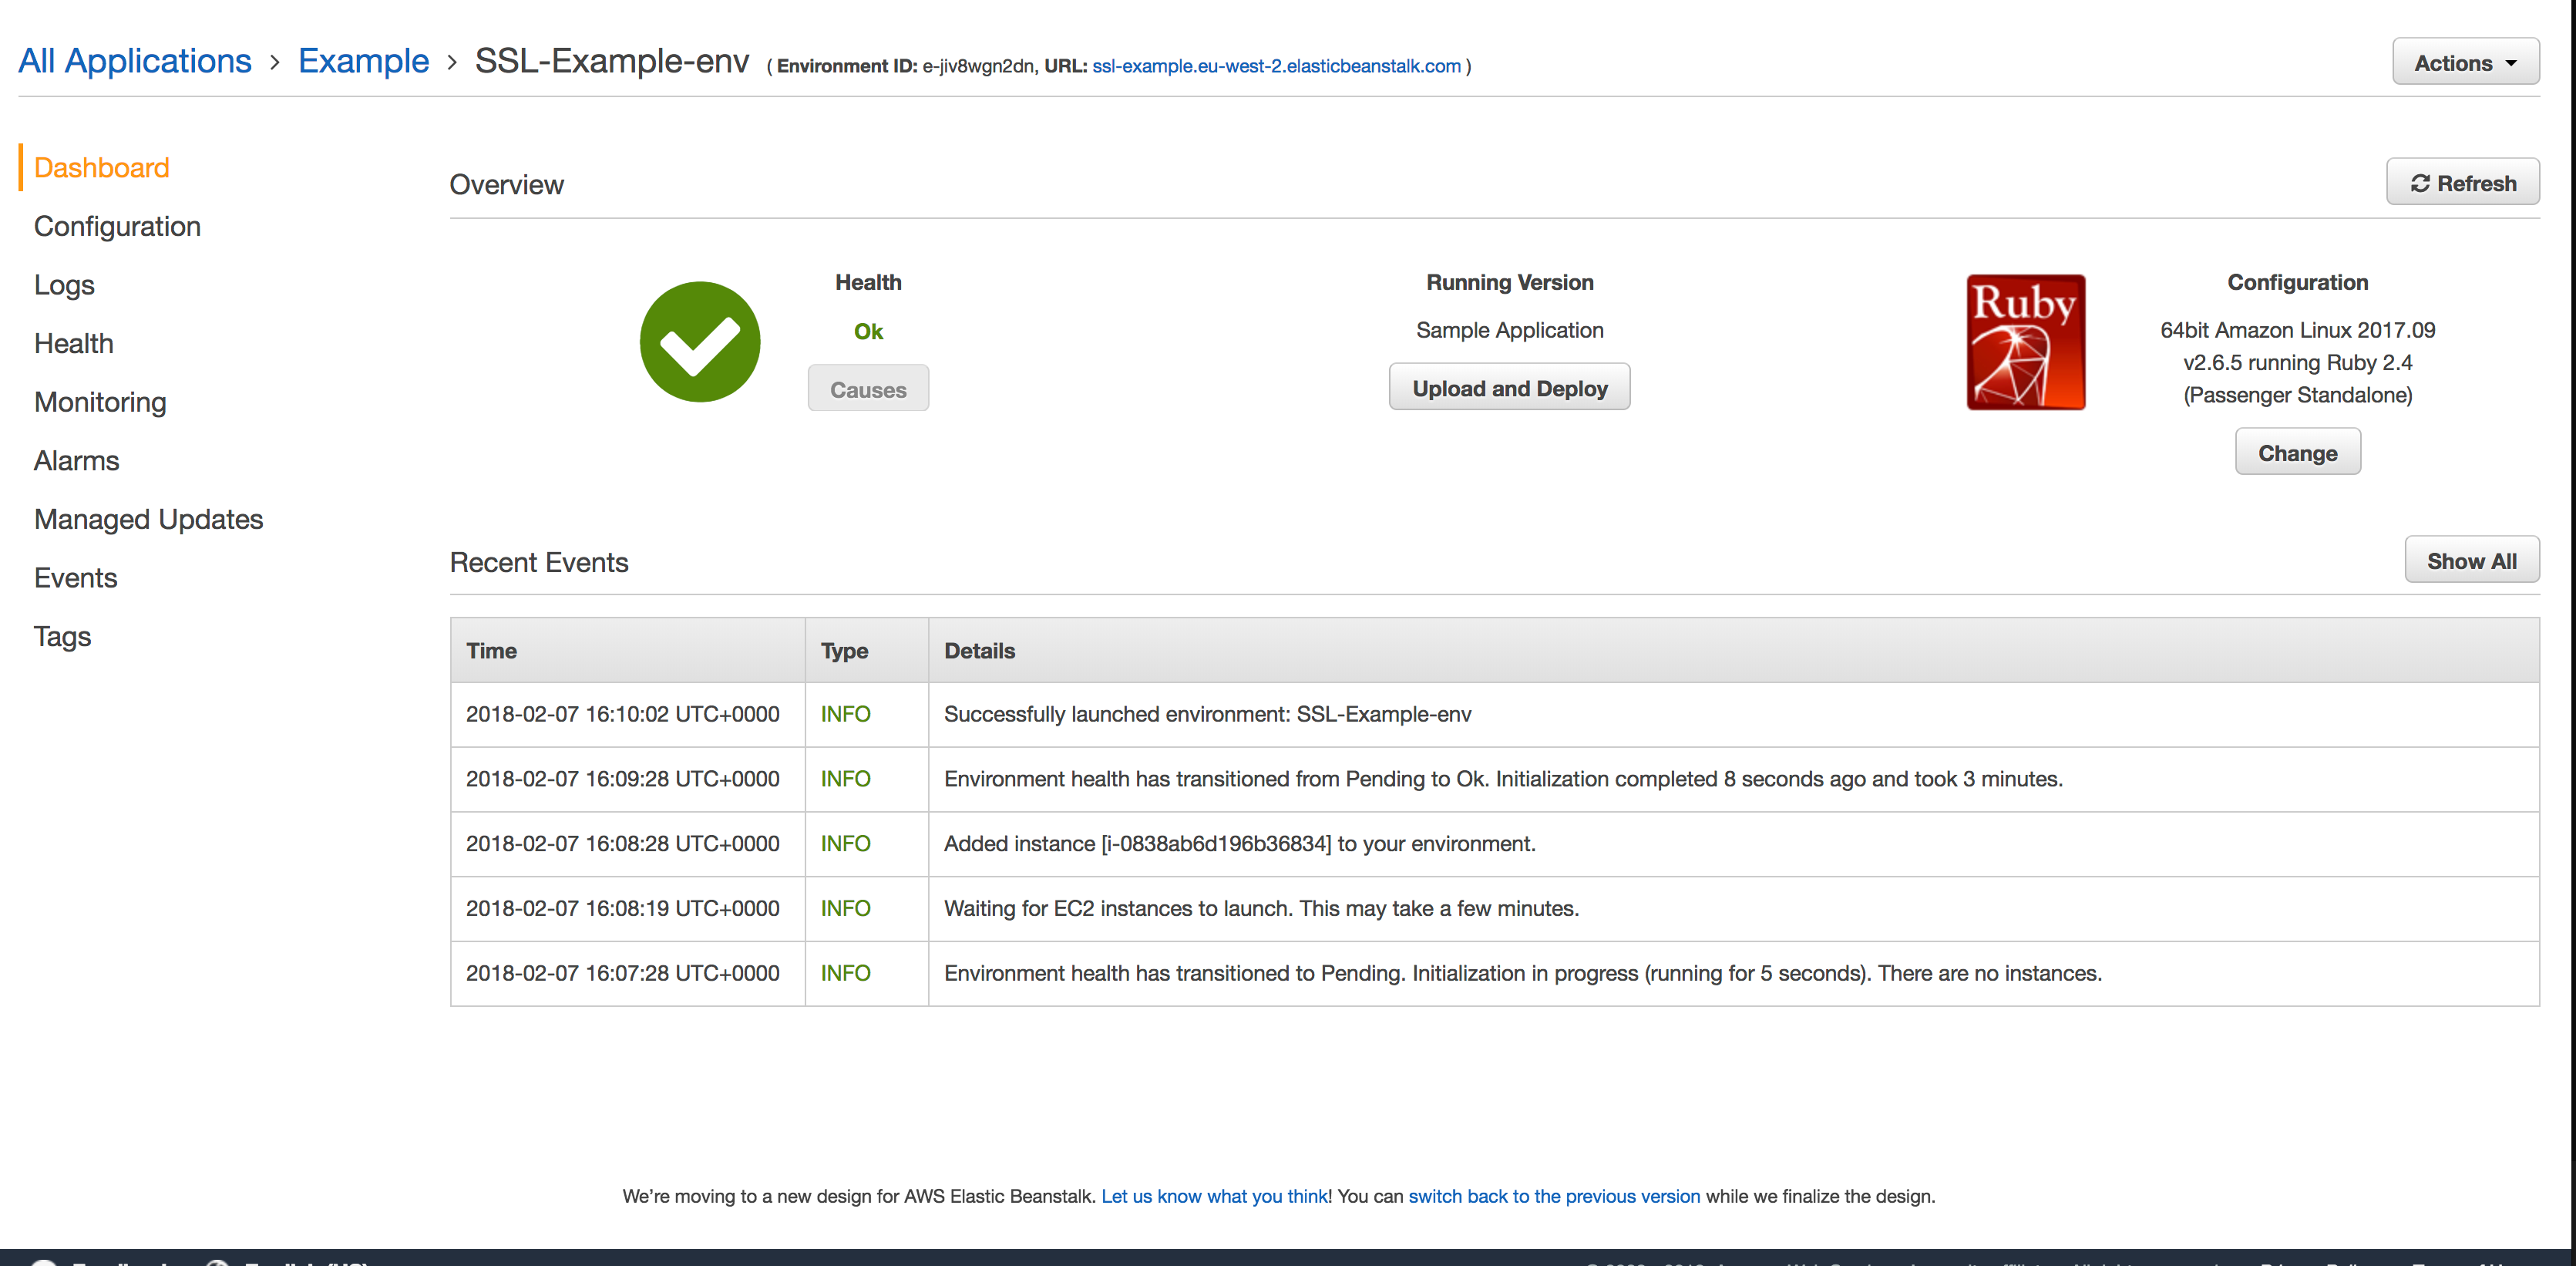Click the green health checkmark icon
2576x1266 pixels.
click(700, 342)
